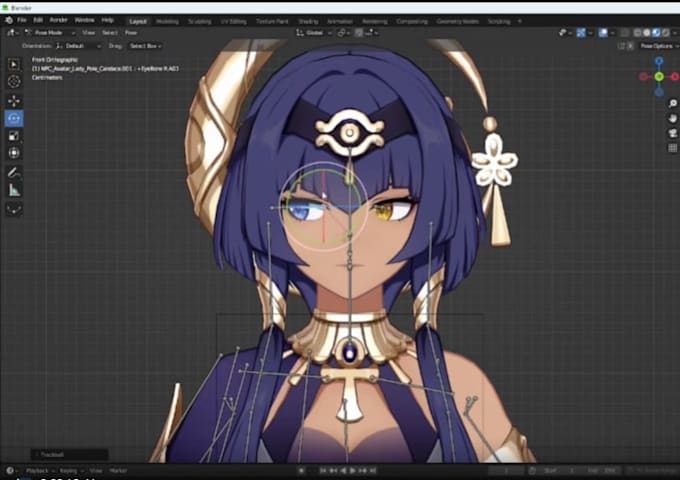The height and width of the screenshot is (480, 680).
Task: Toggle snapping magnet icon
Action: pyautogui.click(x=359, y=33)
